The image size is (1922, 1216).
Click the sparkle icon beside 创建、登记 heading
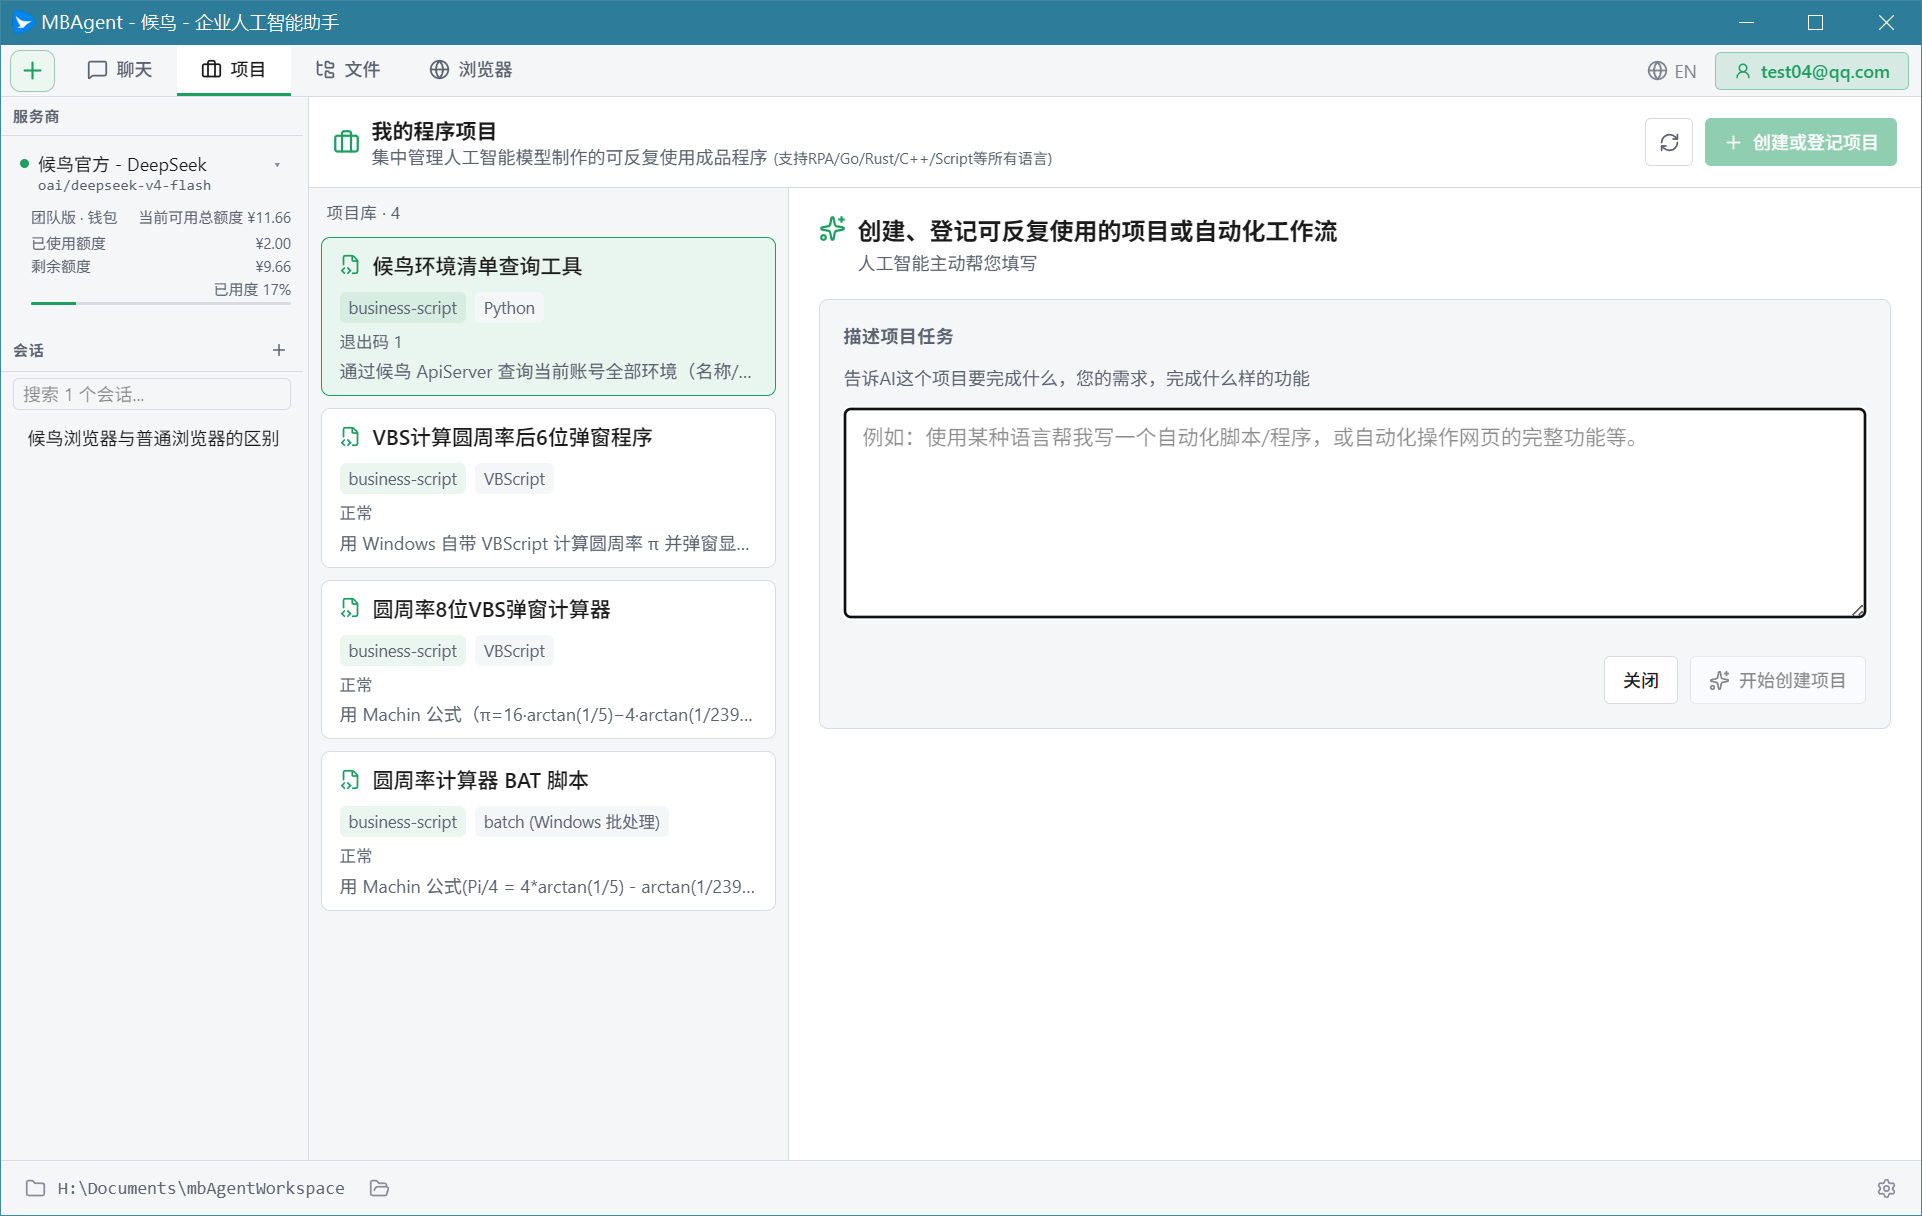tap(832, 230)
